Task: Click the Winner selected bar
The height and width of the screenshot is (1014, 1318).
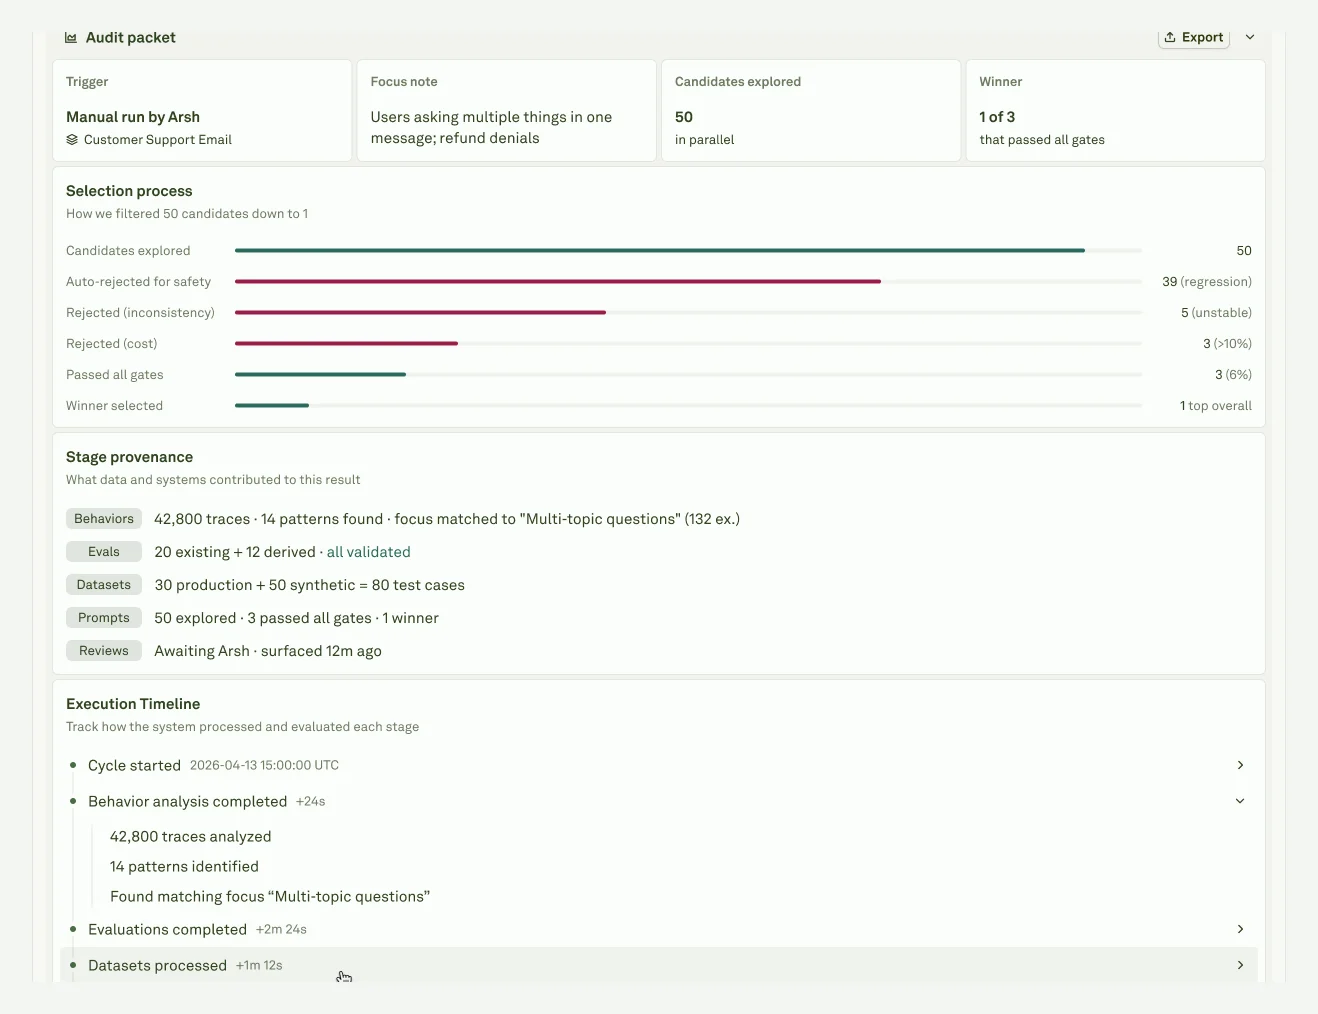Action: point(688,406)
